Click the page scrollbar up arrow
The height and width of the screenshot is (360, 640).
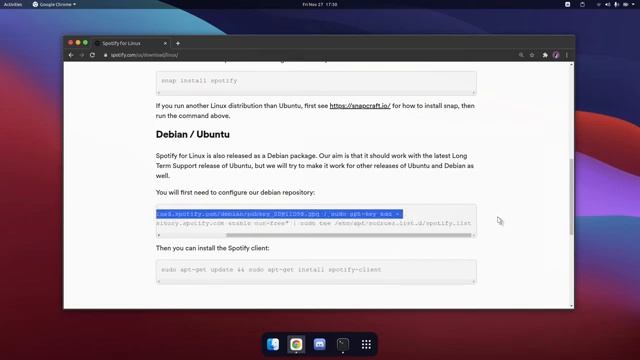(x=571, y=64)
